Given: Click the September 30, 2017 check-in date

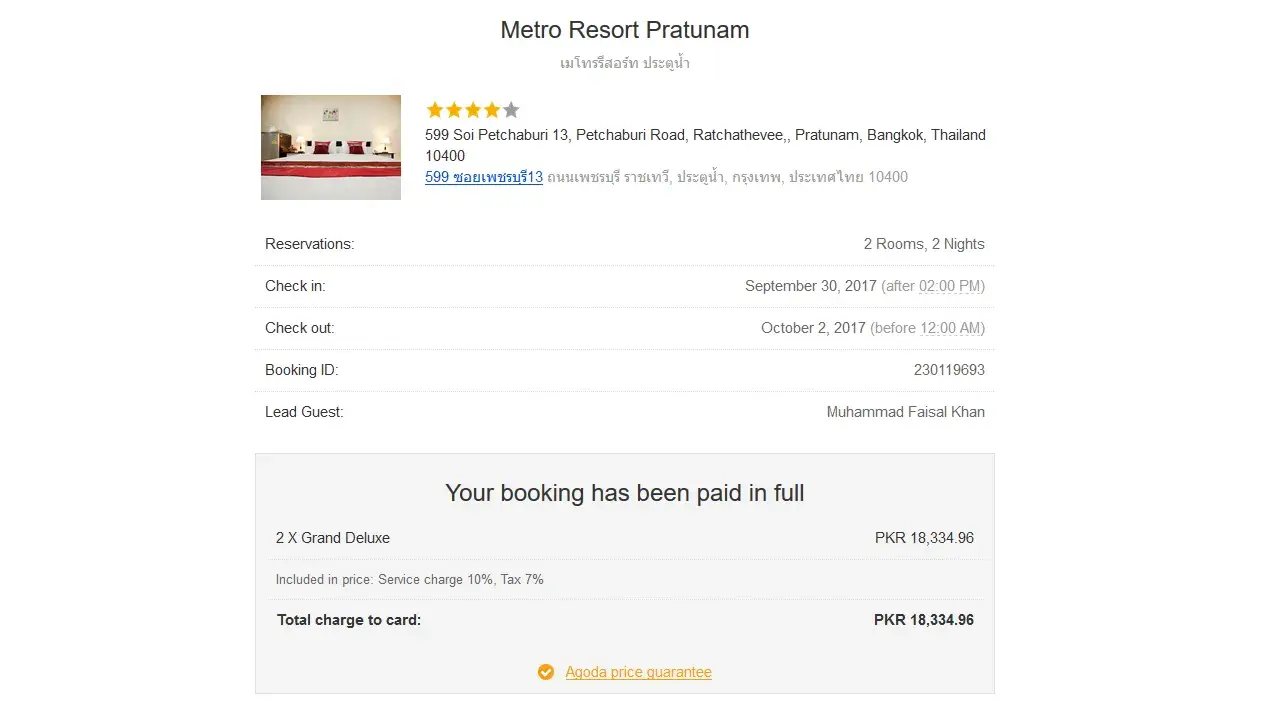Looking at the screenshot, I should [810, 286].
